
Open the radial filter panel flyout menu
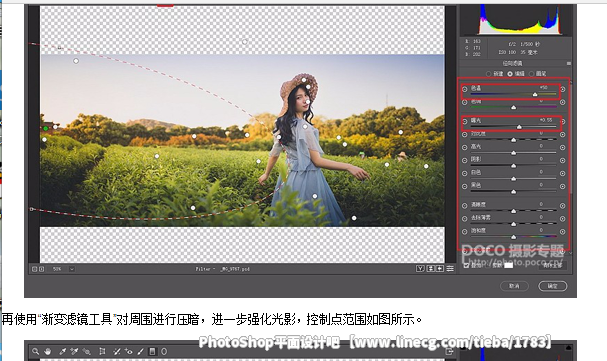click(569, 63)
